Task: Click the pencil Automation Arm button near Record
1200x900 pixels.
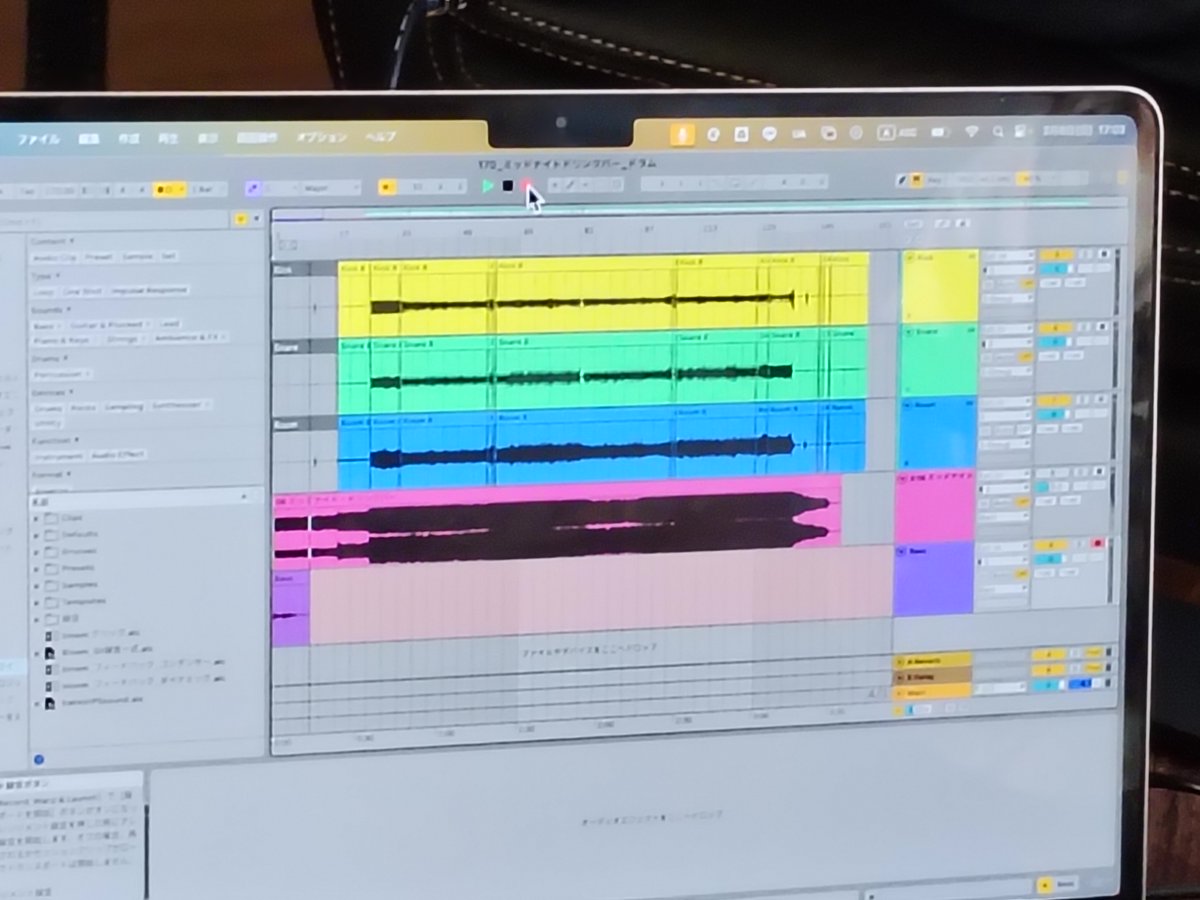Action: tap(572, 186)
